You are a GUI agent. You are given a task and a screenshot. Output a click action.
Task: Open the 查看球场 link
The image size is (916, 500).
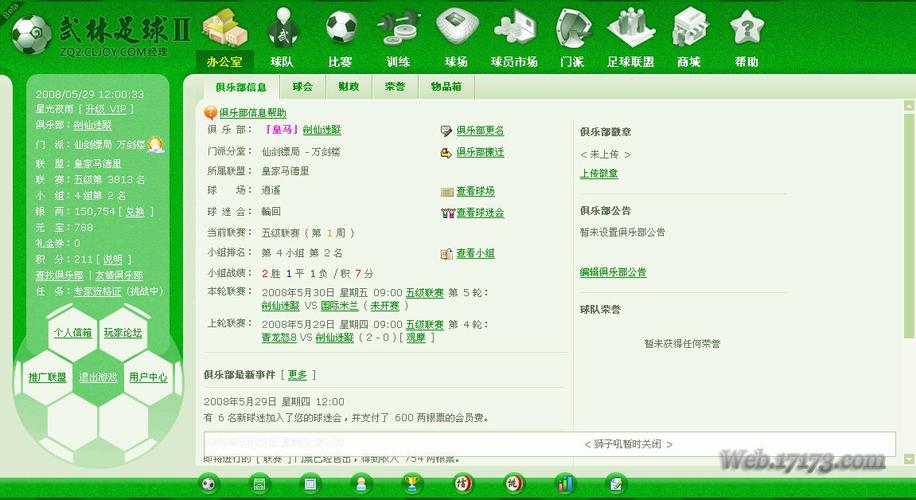pos(476,192)
